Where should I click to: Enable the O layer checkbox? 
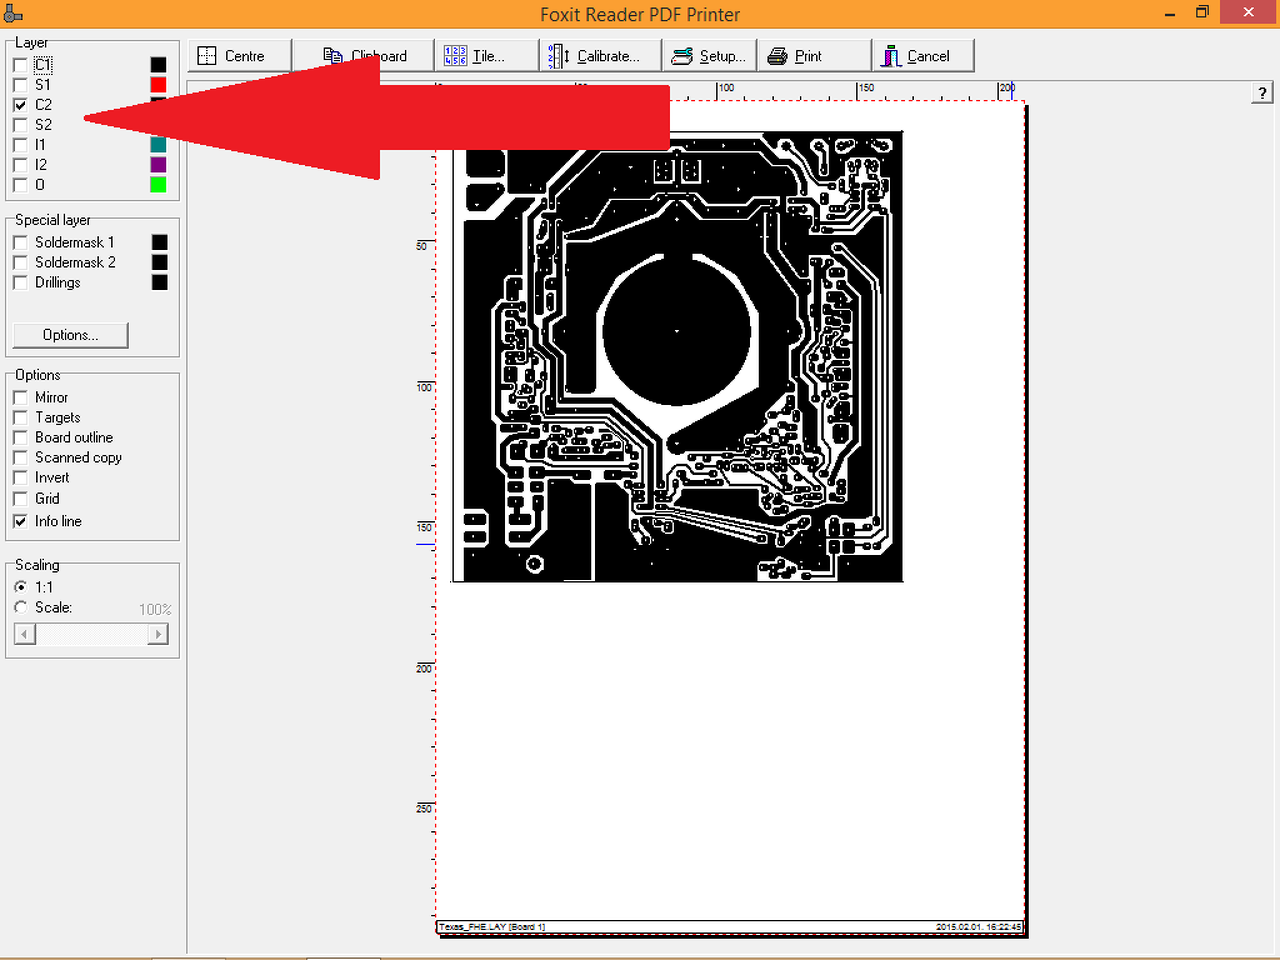click(x=20, y=185)
